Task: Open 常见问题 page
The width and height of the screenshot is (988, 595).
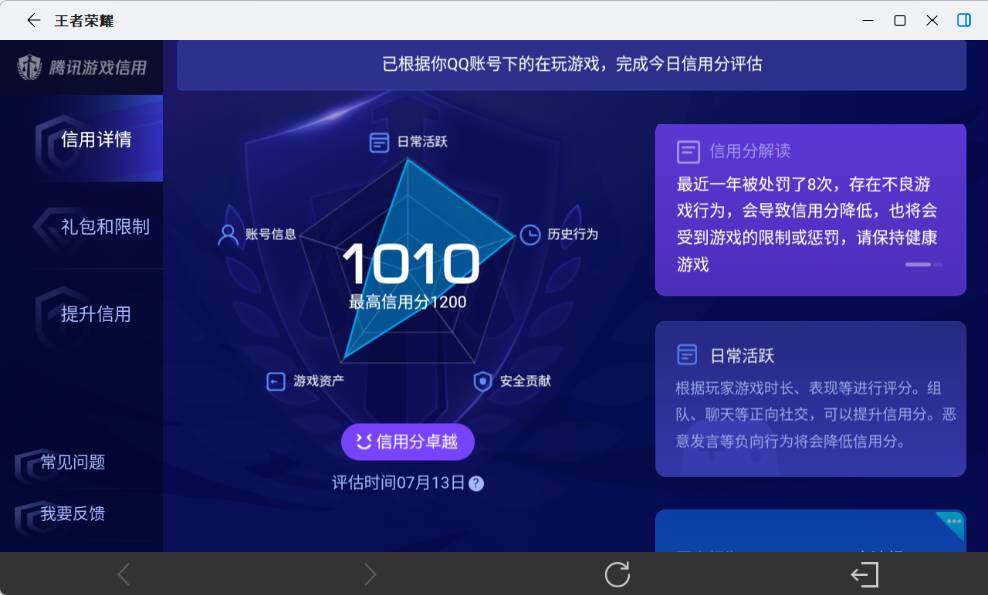Action: point(72,462)
